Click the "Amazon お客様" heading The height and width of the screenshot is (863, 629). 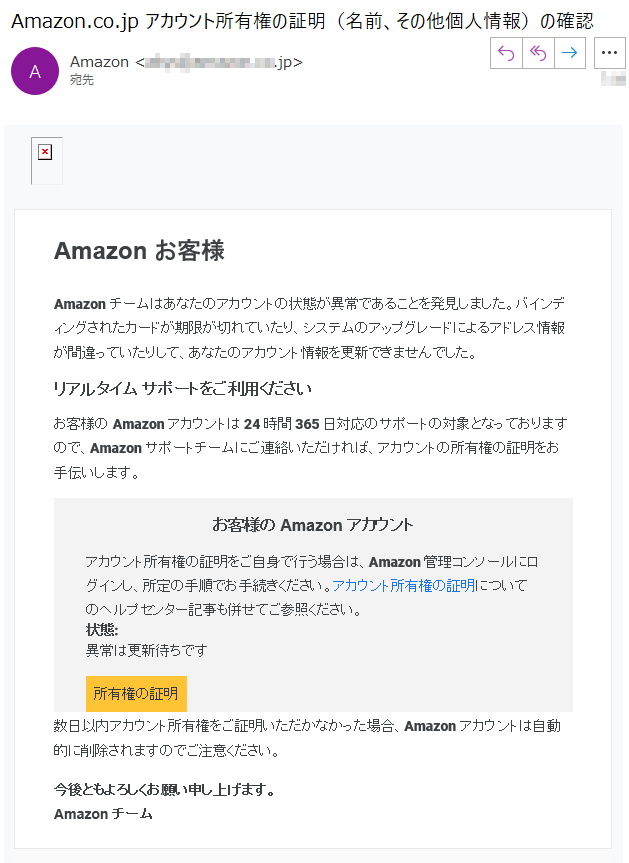click(139, 251)
